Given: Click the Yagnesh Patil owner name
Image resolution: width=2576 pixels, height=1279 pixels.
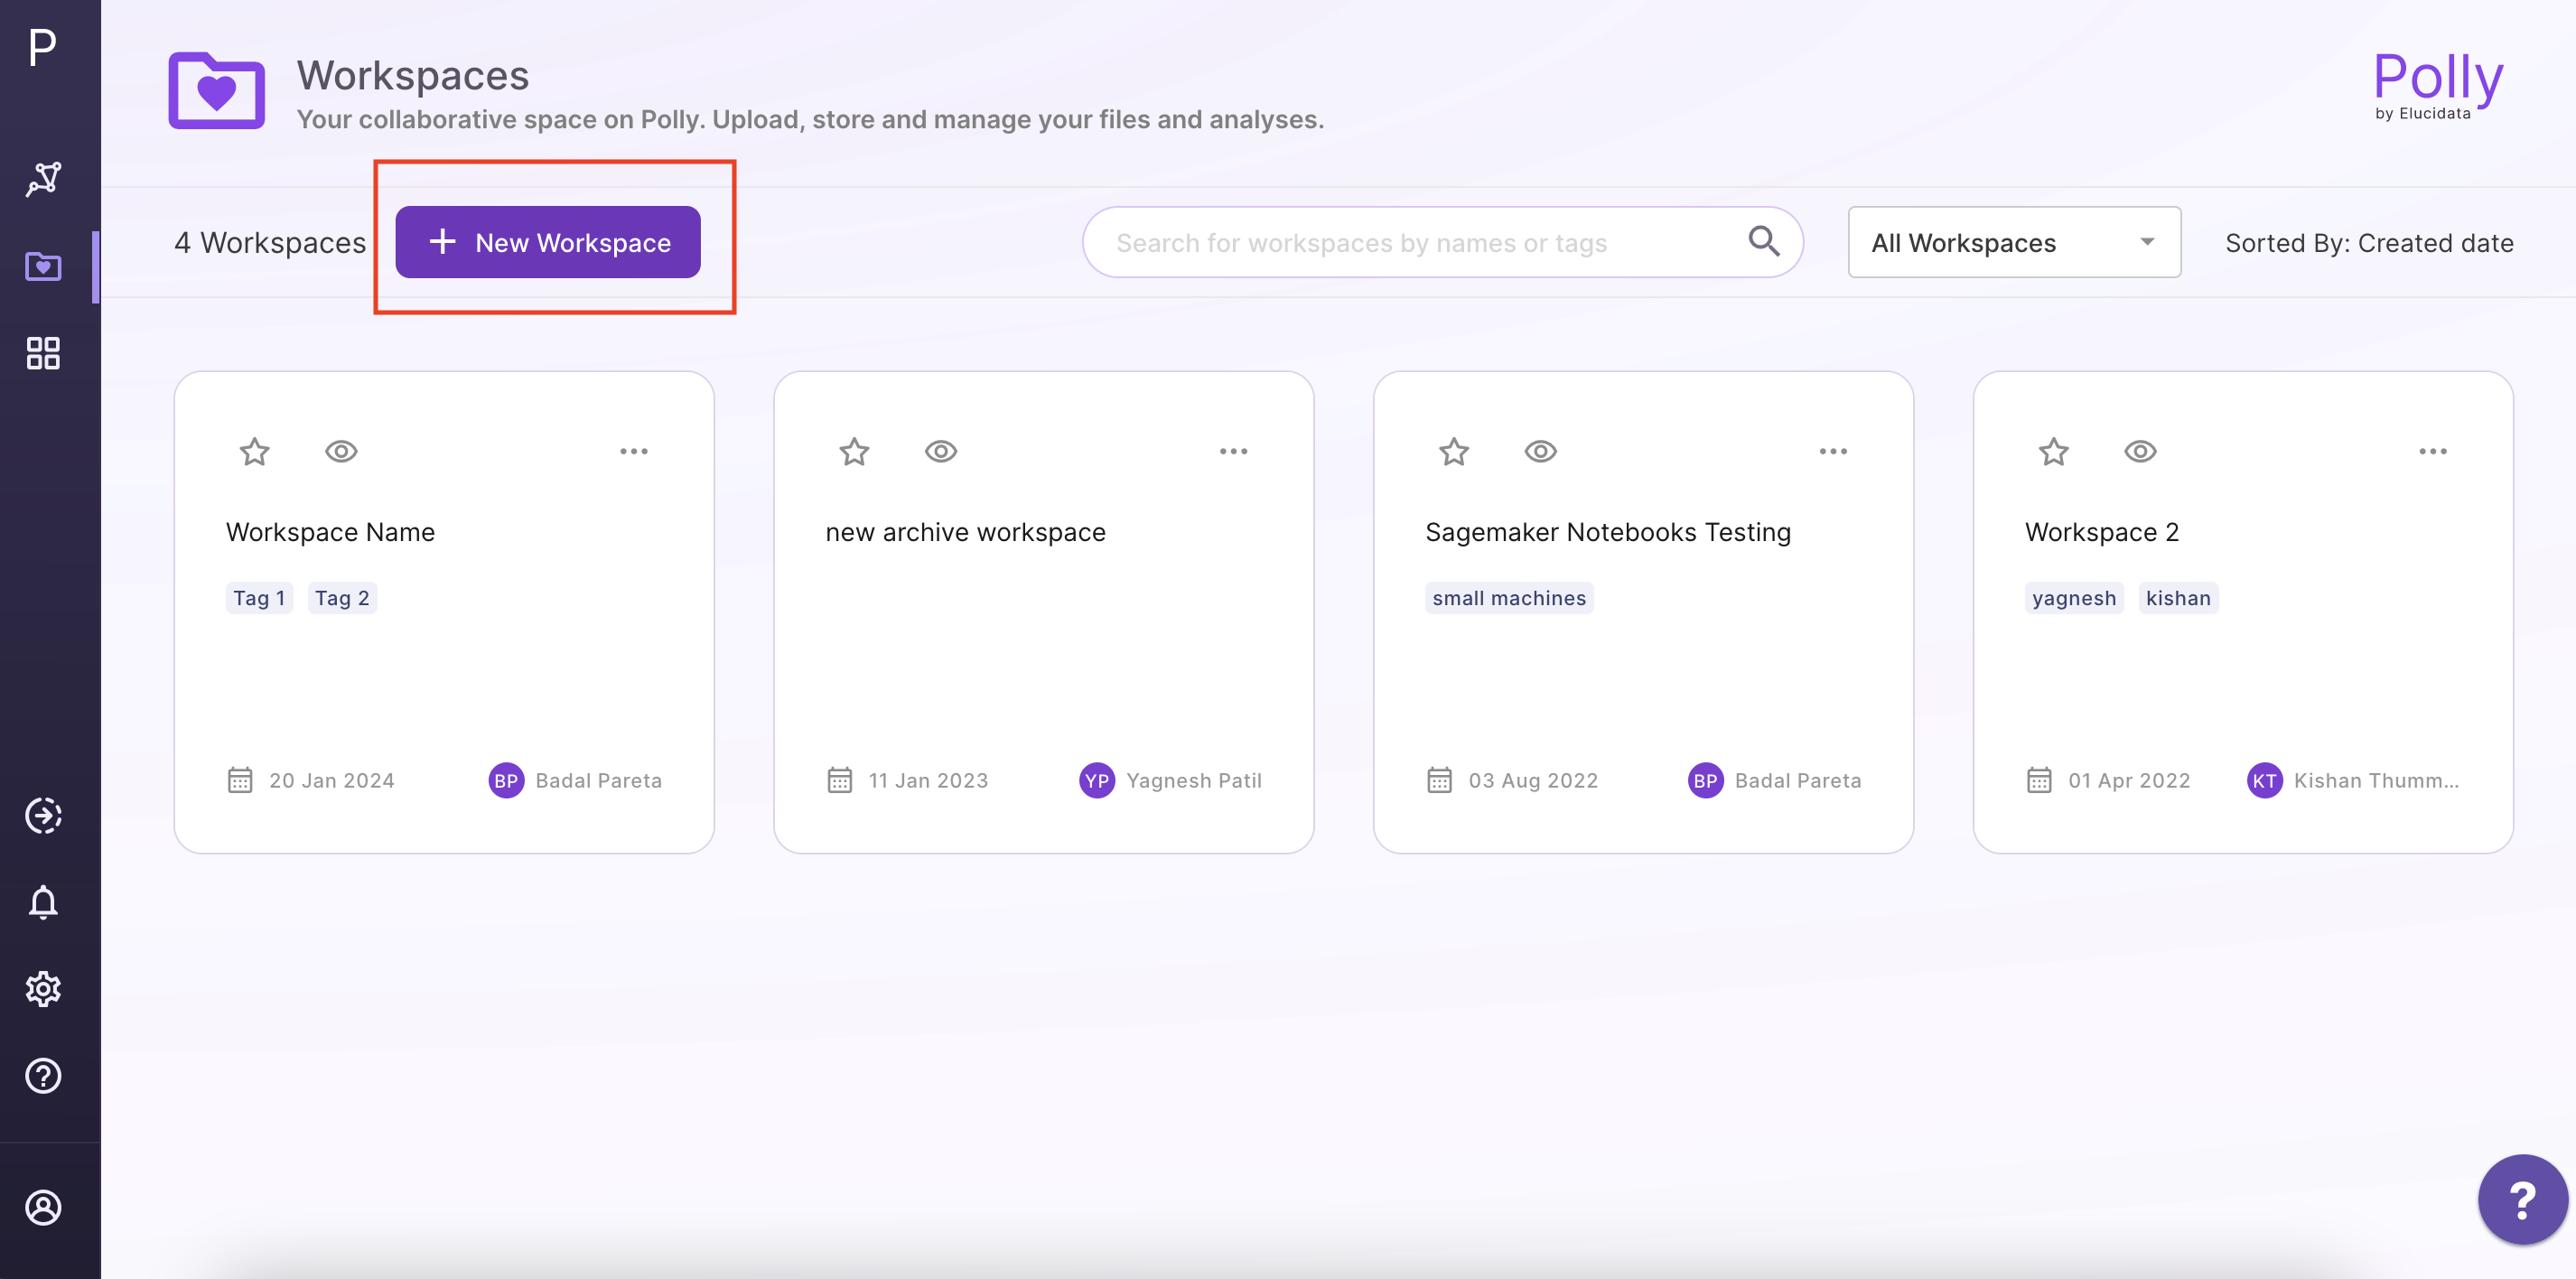Looking at the screenshot, I should coord(1194,781).
